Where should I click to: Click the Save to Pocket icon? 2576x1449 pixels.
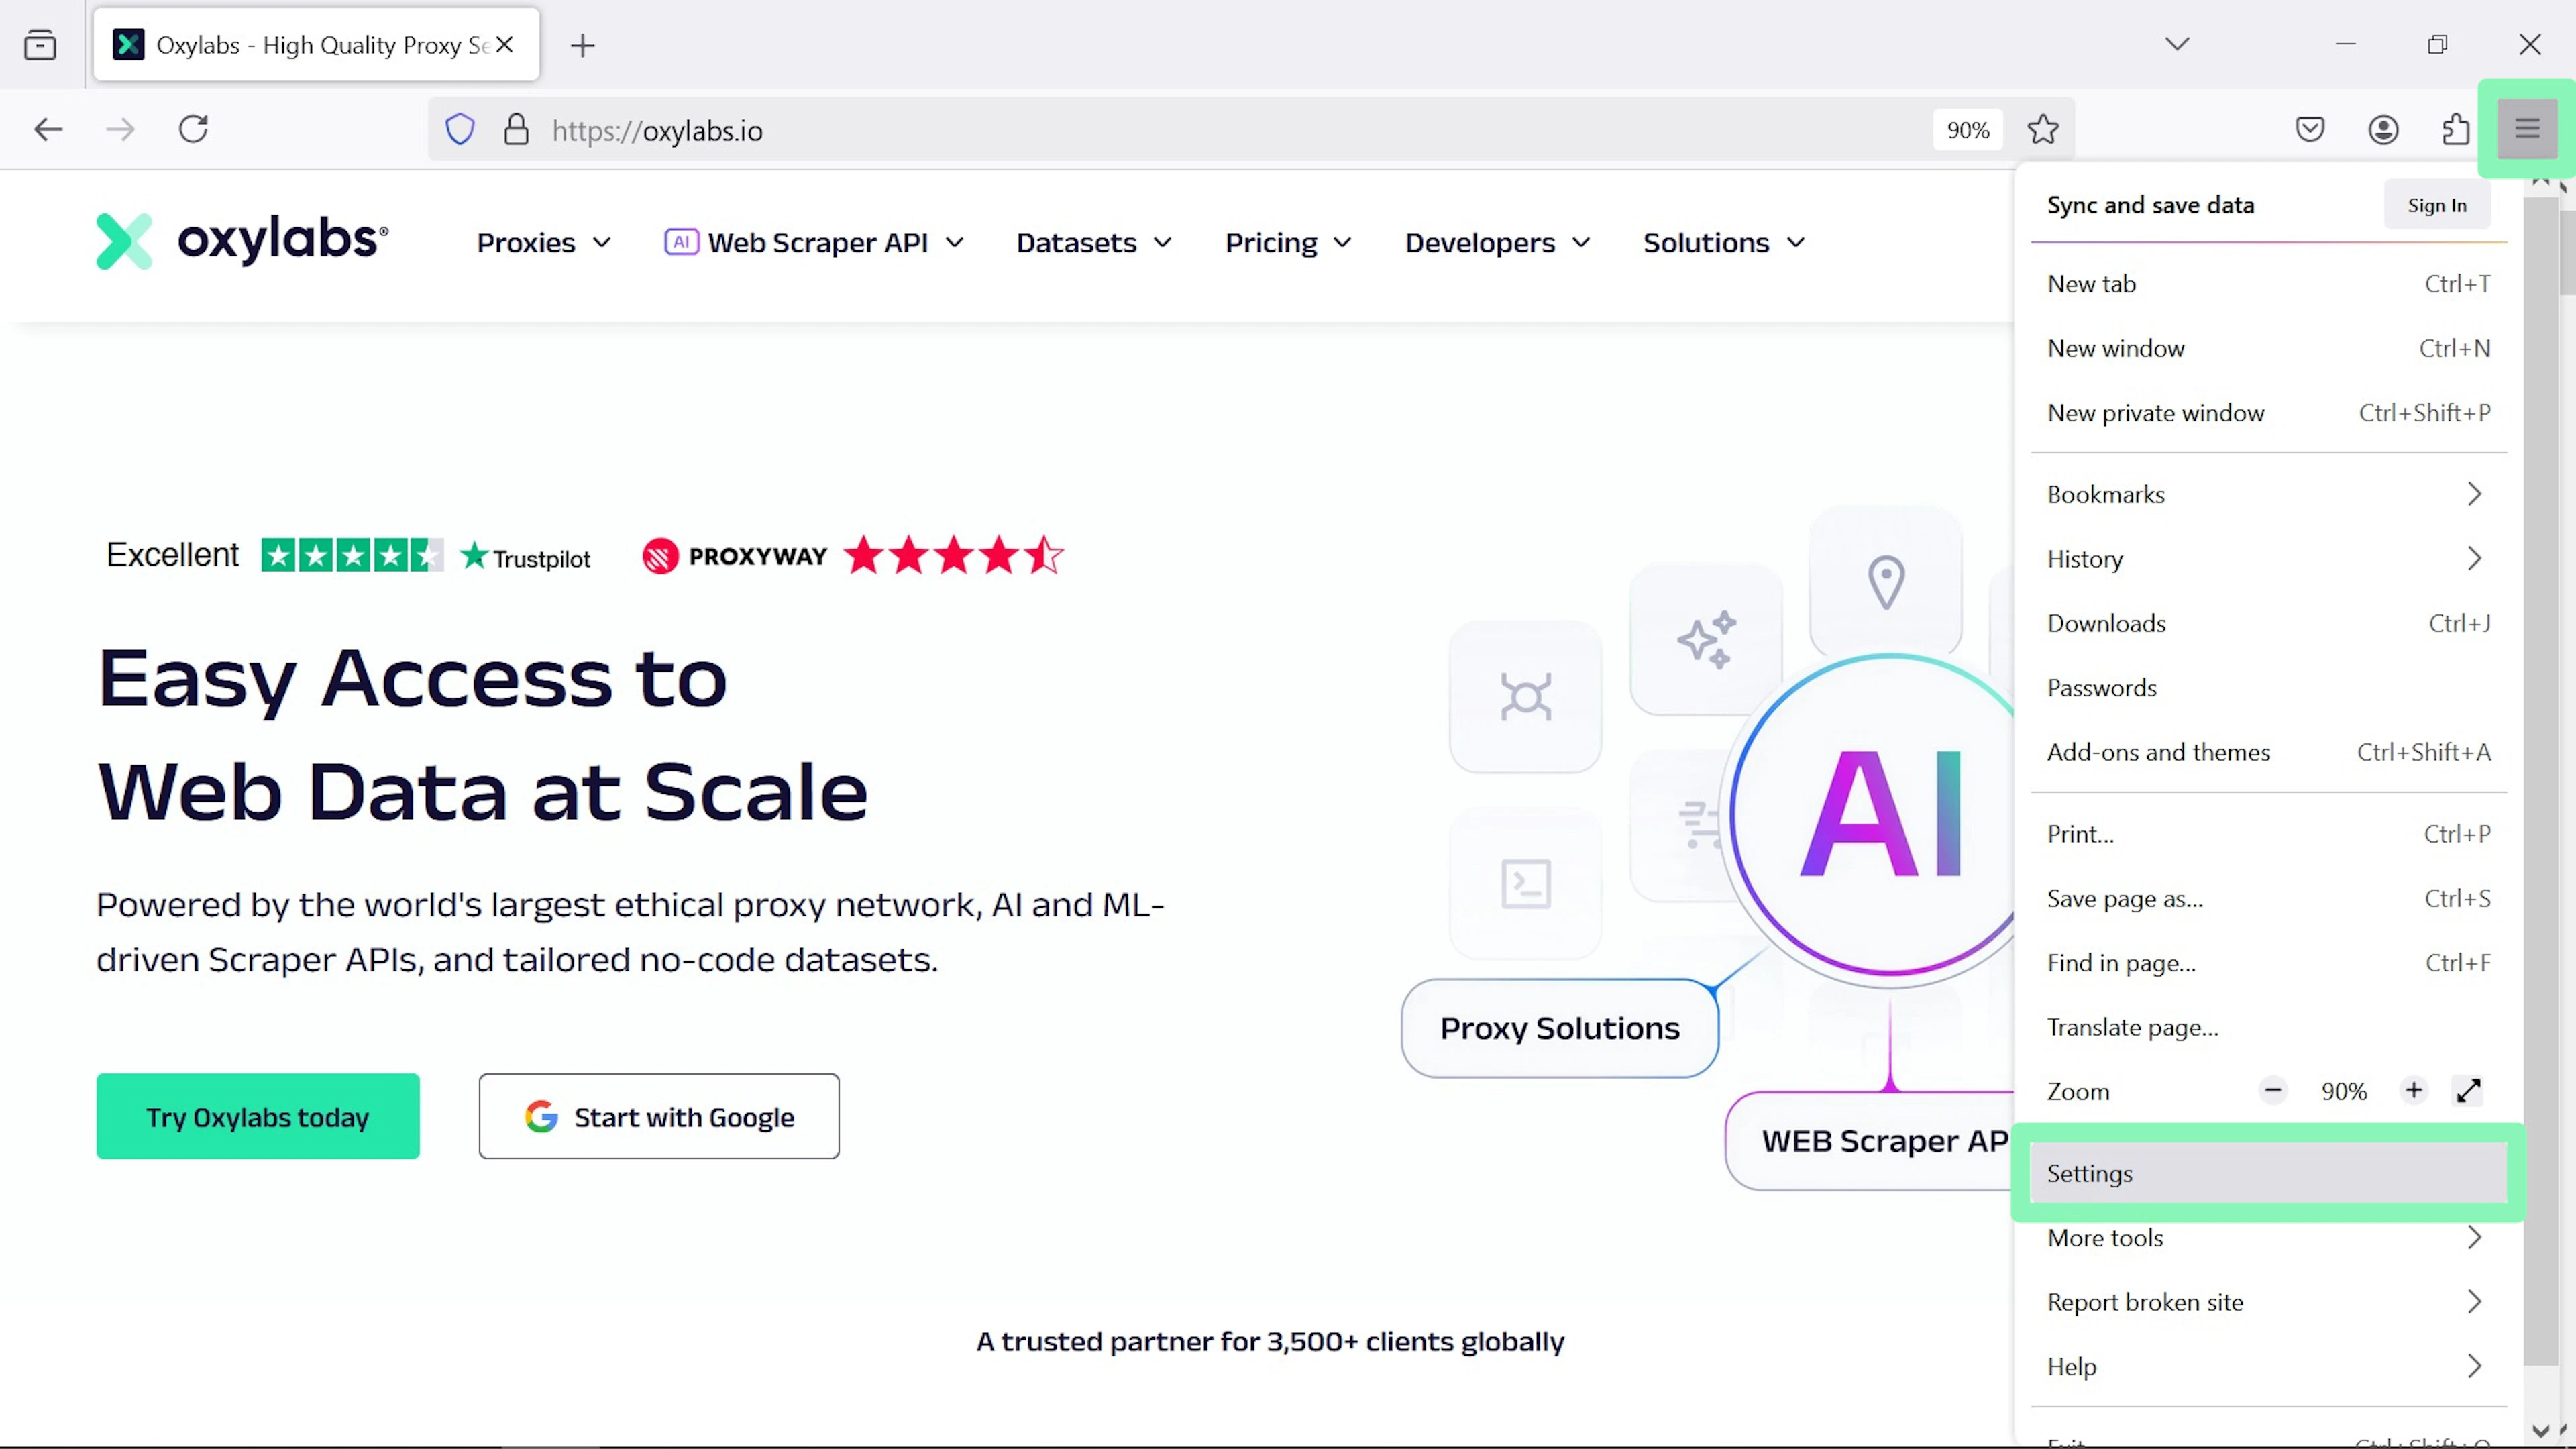point(2310,129)
